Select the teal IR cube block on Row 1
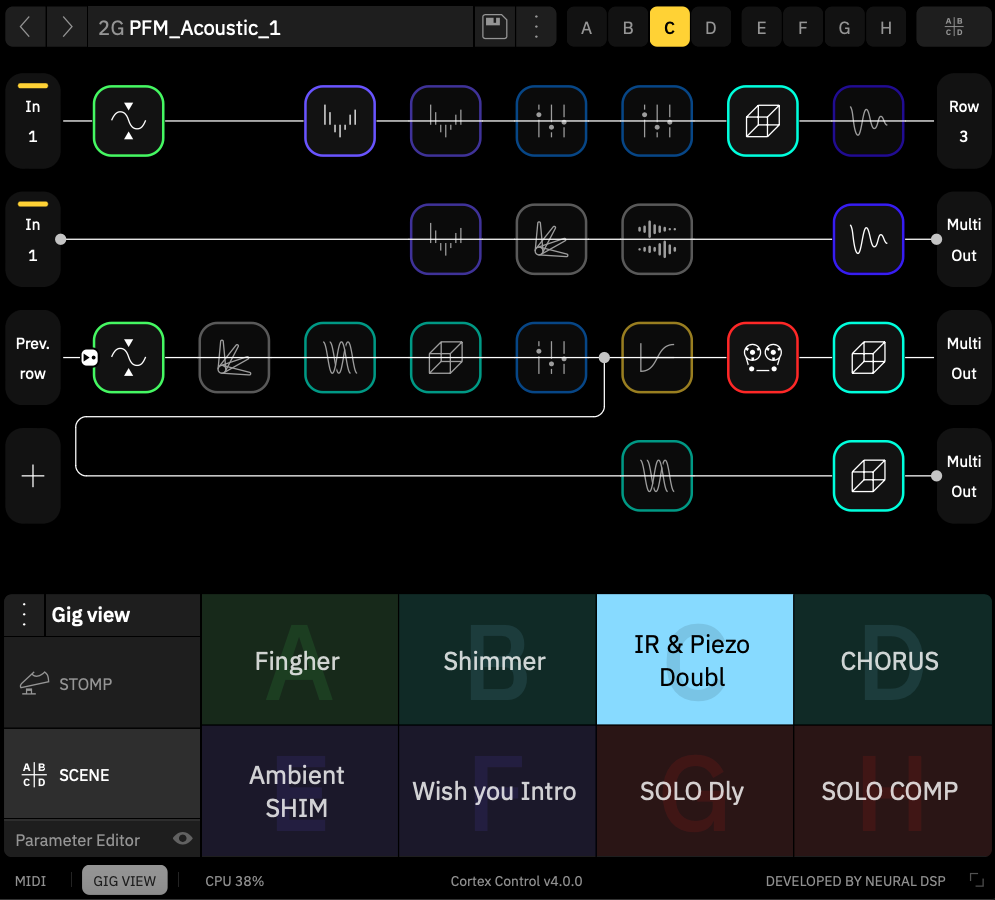Screen dimensions: 995x900 pos(762,122)
